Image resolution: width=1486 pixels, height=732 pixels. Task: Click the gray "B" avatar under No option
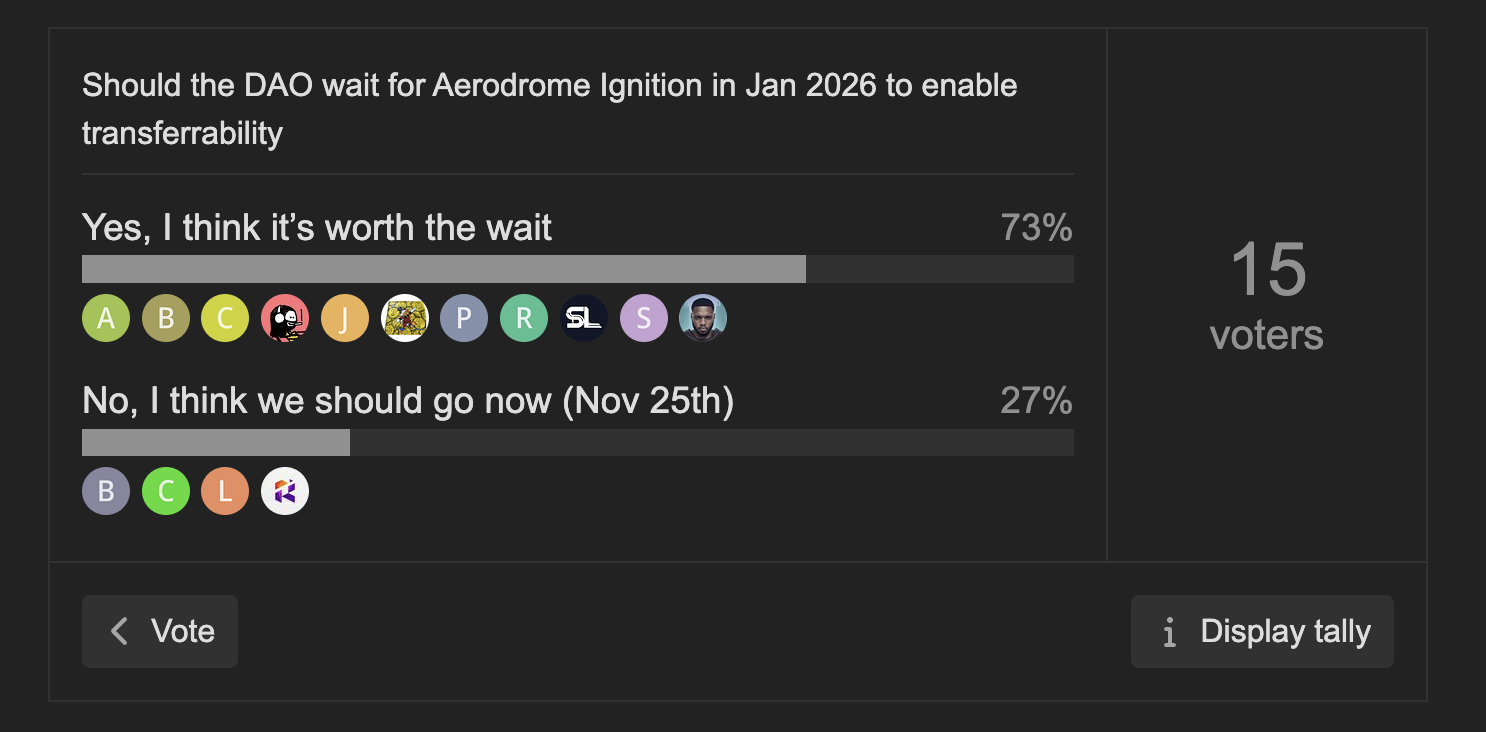tap(106, 491)
